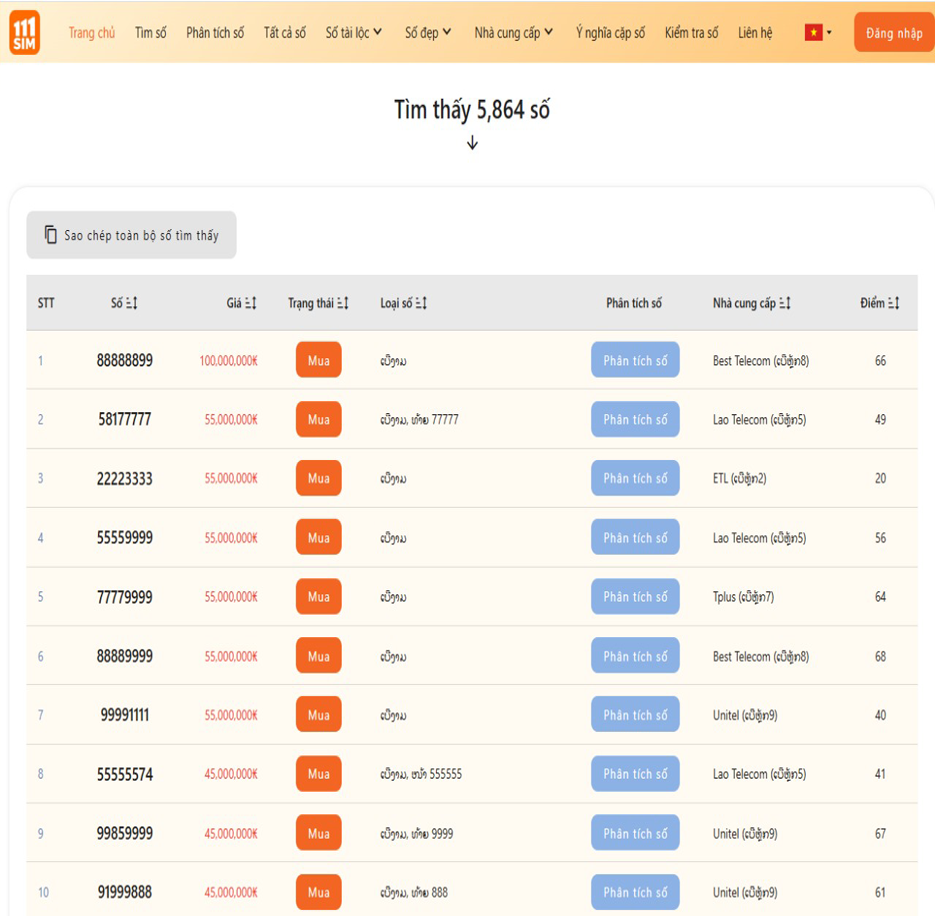
Task: Click the Trạng thái sort icon
Action: (343, 303)
